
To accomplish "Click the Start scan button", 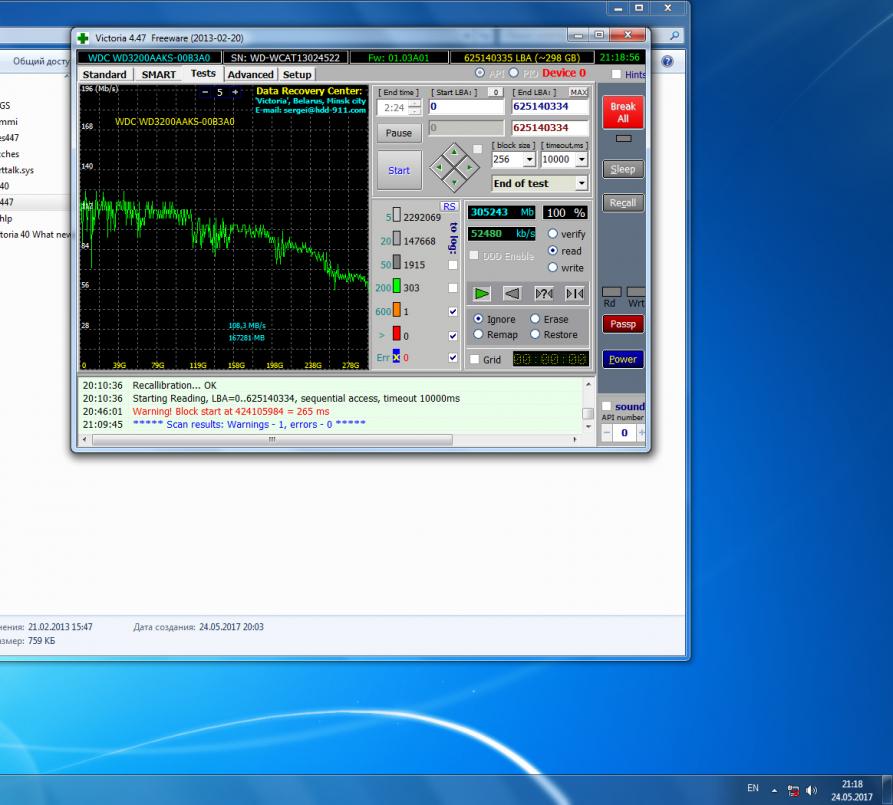I will 399,170.
